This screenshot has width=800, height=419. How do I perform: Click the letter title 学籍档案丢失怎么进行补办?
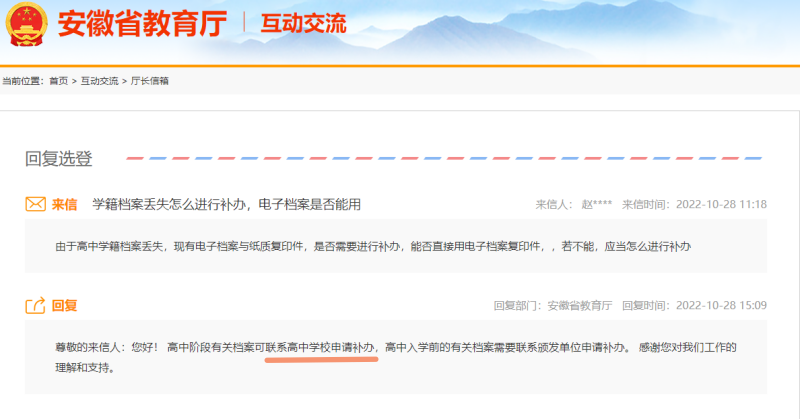pos(227,204)
